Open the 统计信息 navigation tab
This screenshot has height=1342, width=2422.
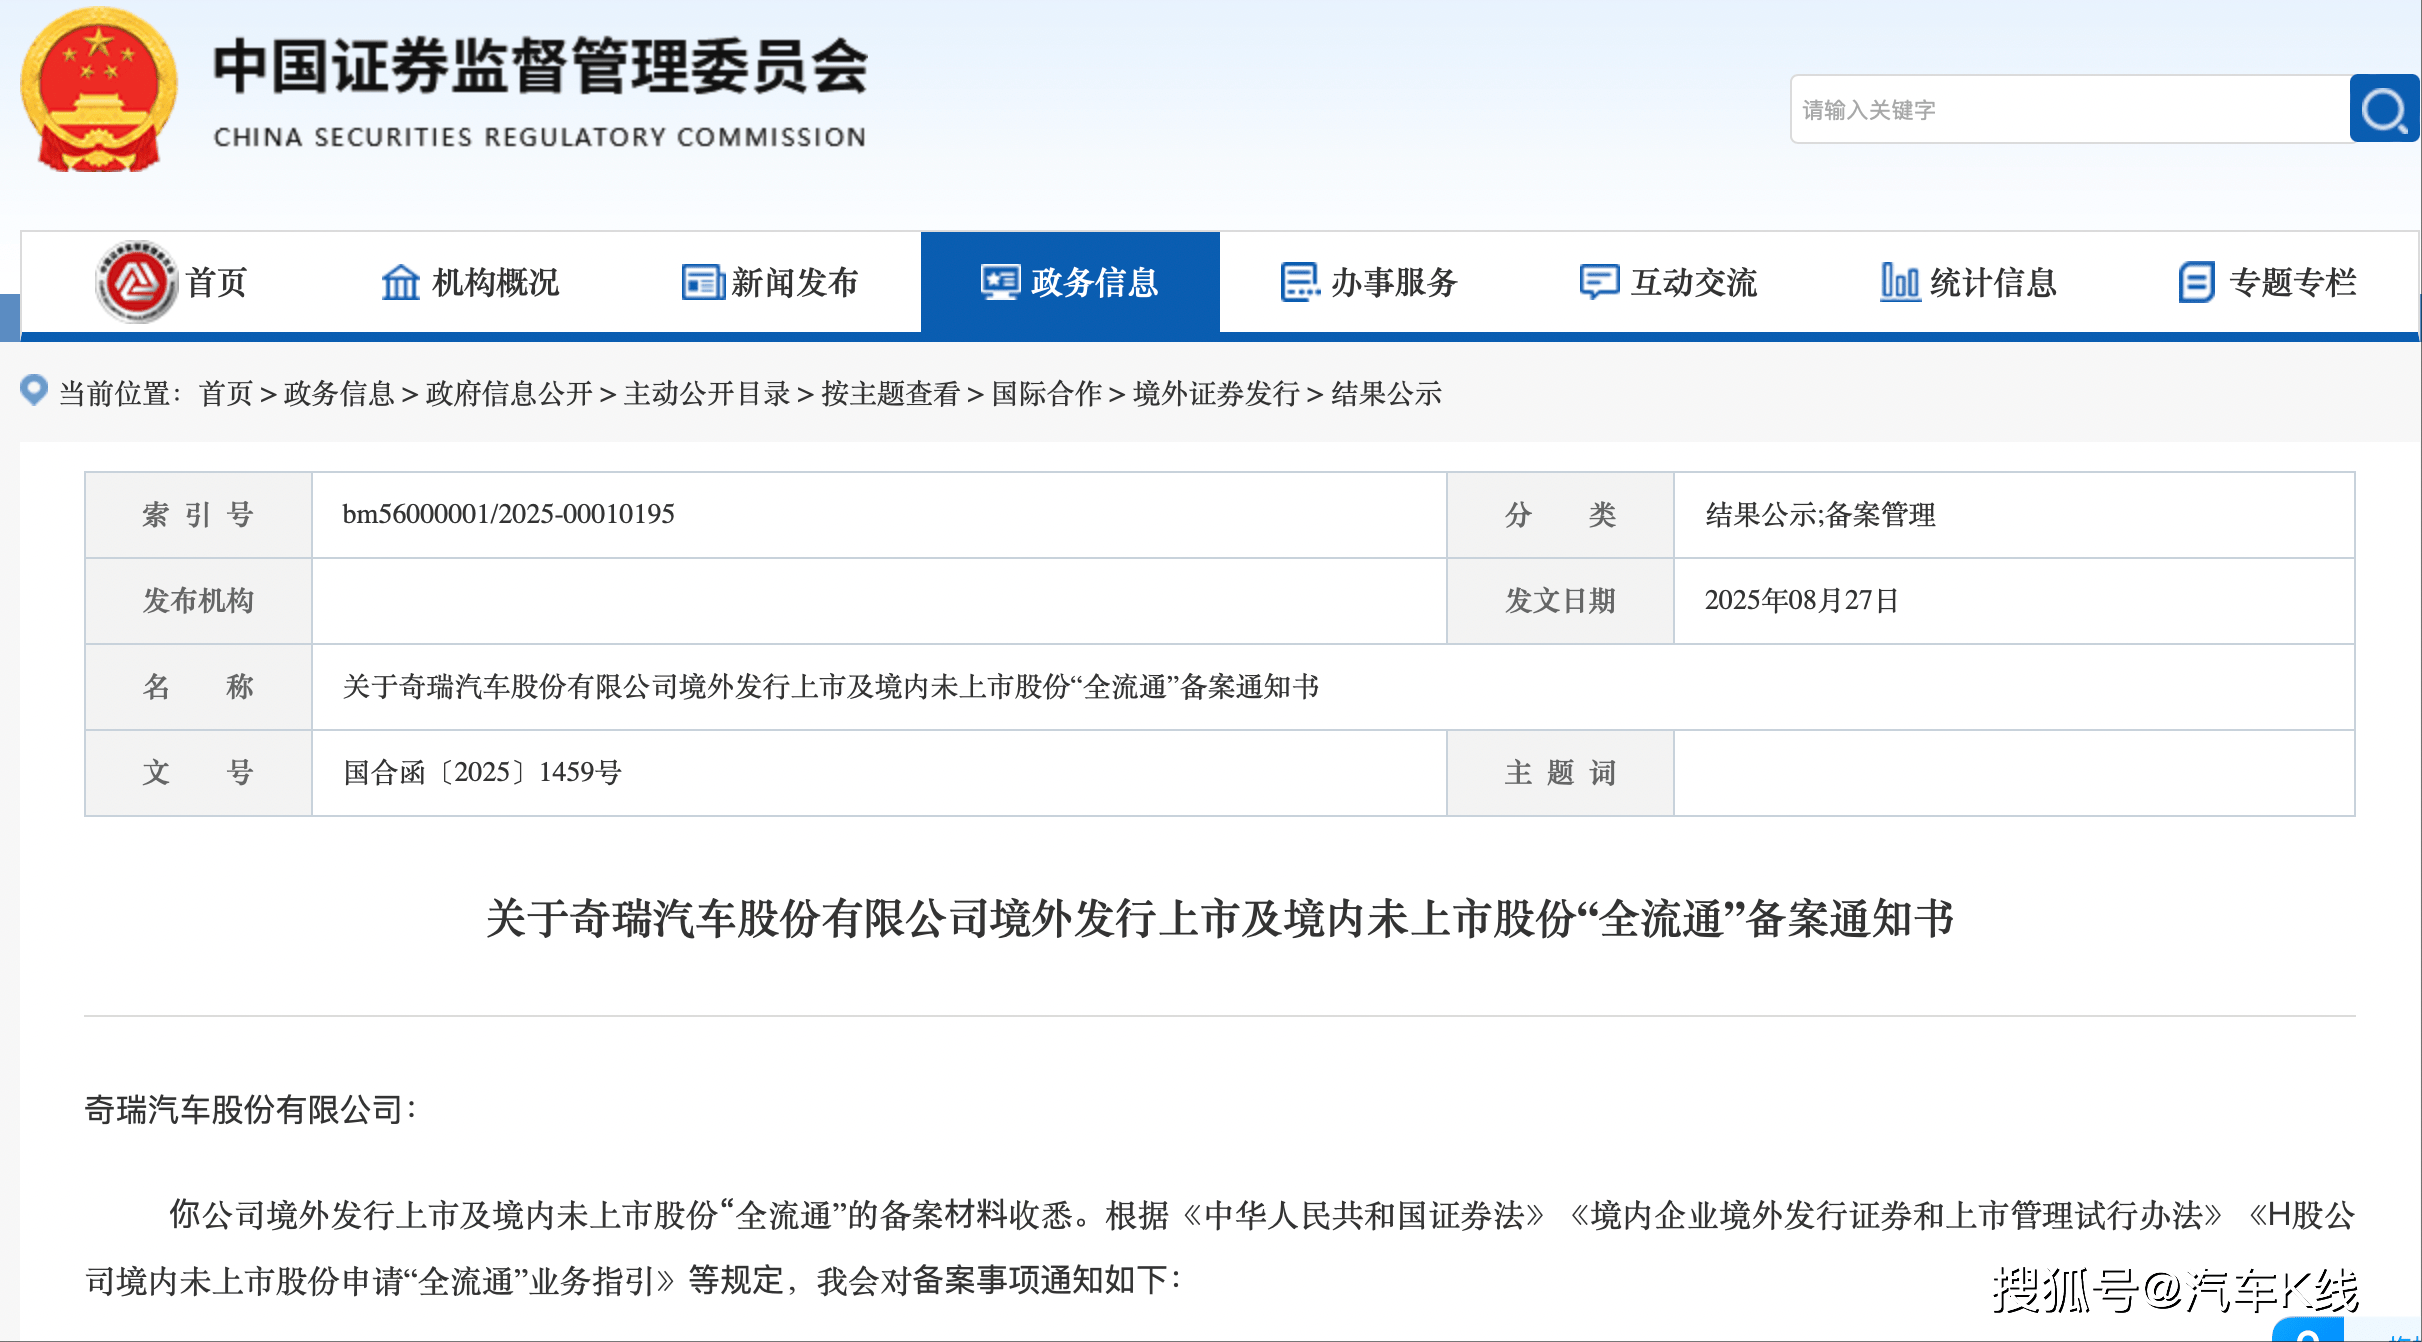[x=1968, y=283]
